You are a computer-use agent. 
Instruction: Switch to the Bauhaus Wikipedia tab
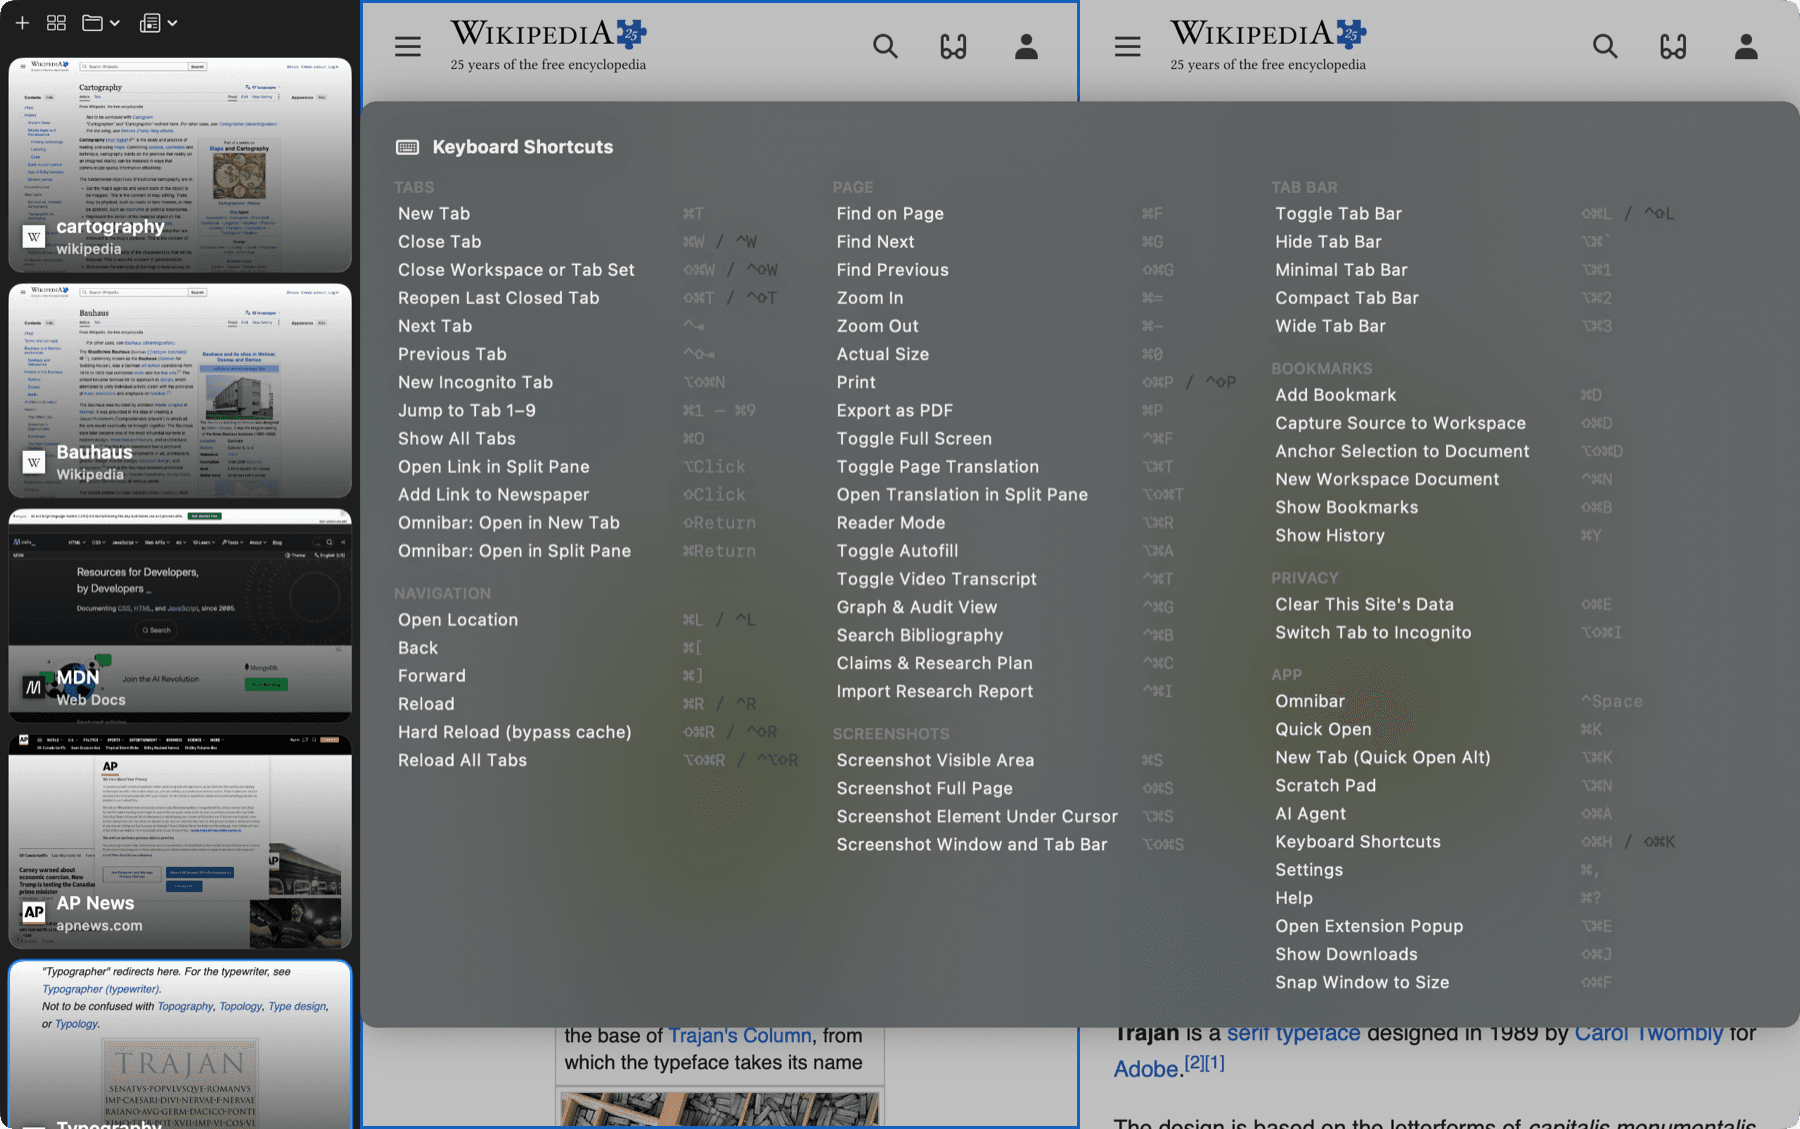tap(180, 391)
